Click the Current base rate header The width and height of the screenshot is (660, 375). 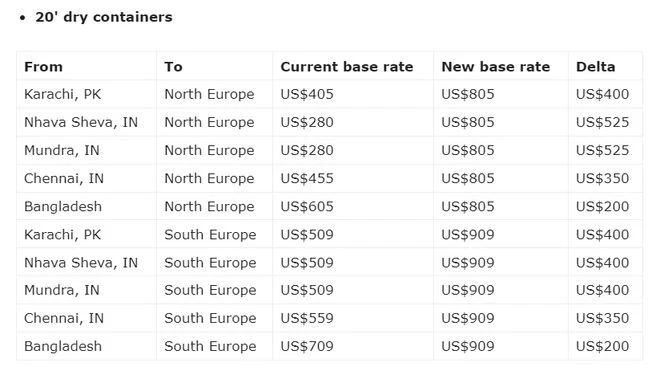347,66
